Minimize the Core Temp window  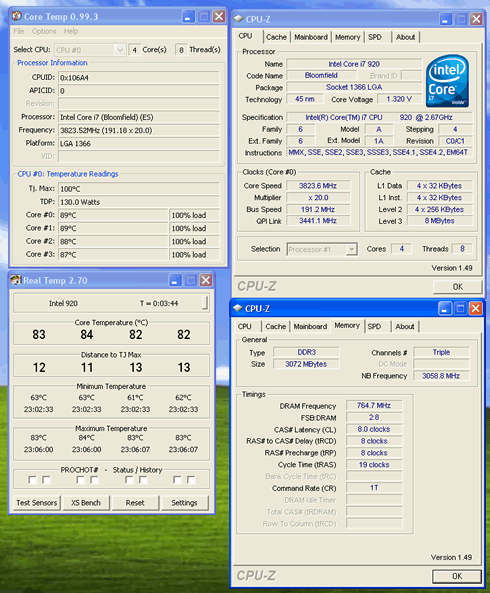point(188,16)
